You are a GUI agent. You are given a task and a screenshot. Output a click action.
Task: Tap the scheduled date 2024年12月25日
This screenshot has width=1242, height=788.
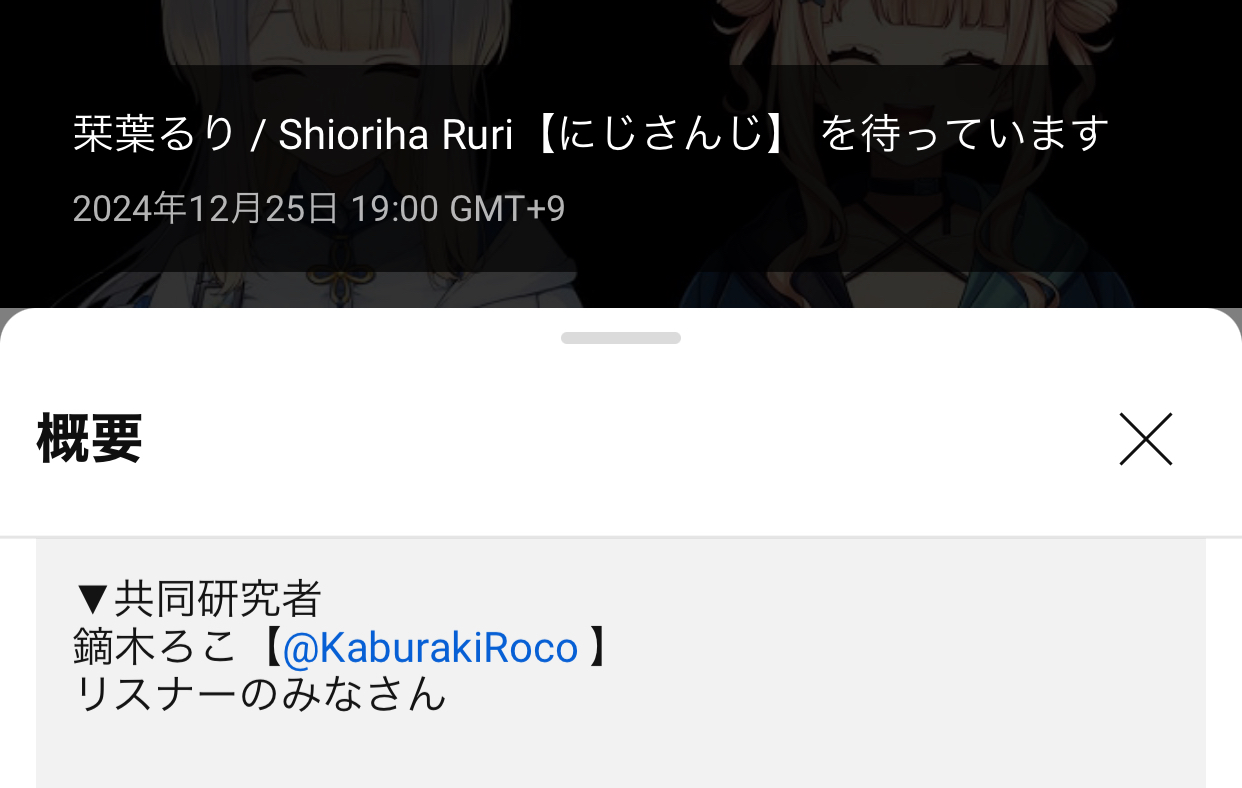coord(205,208)
